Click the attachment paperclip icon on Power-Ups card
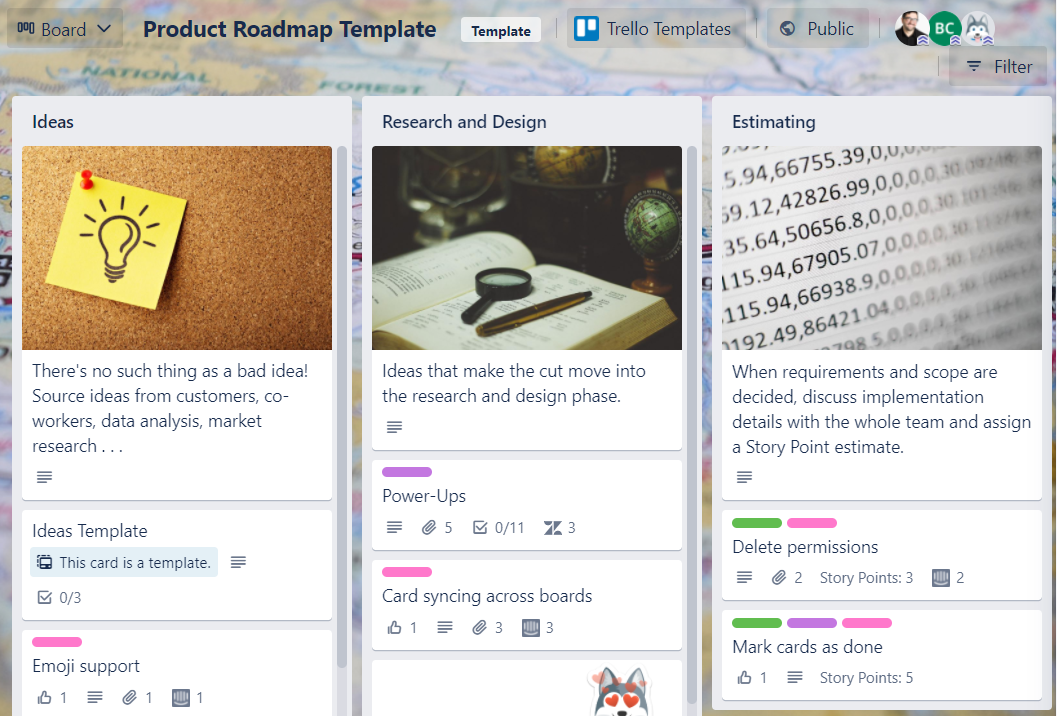 [429, 528]
